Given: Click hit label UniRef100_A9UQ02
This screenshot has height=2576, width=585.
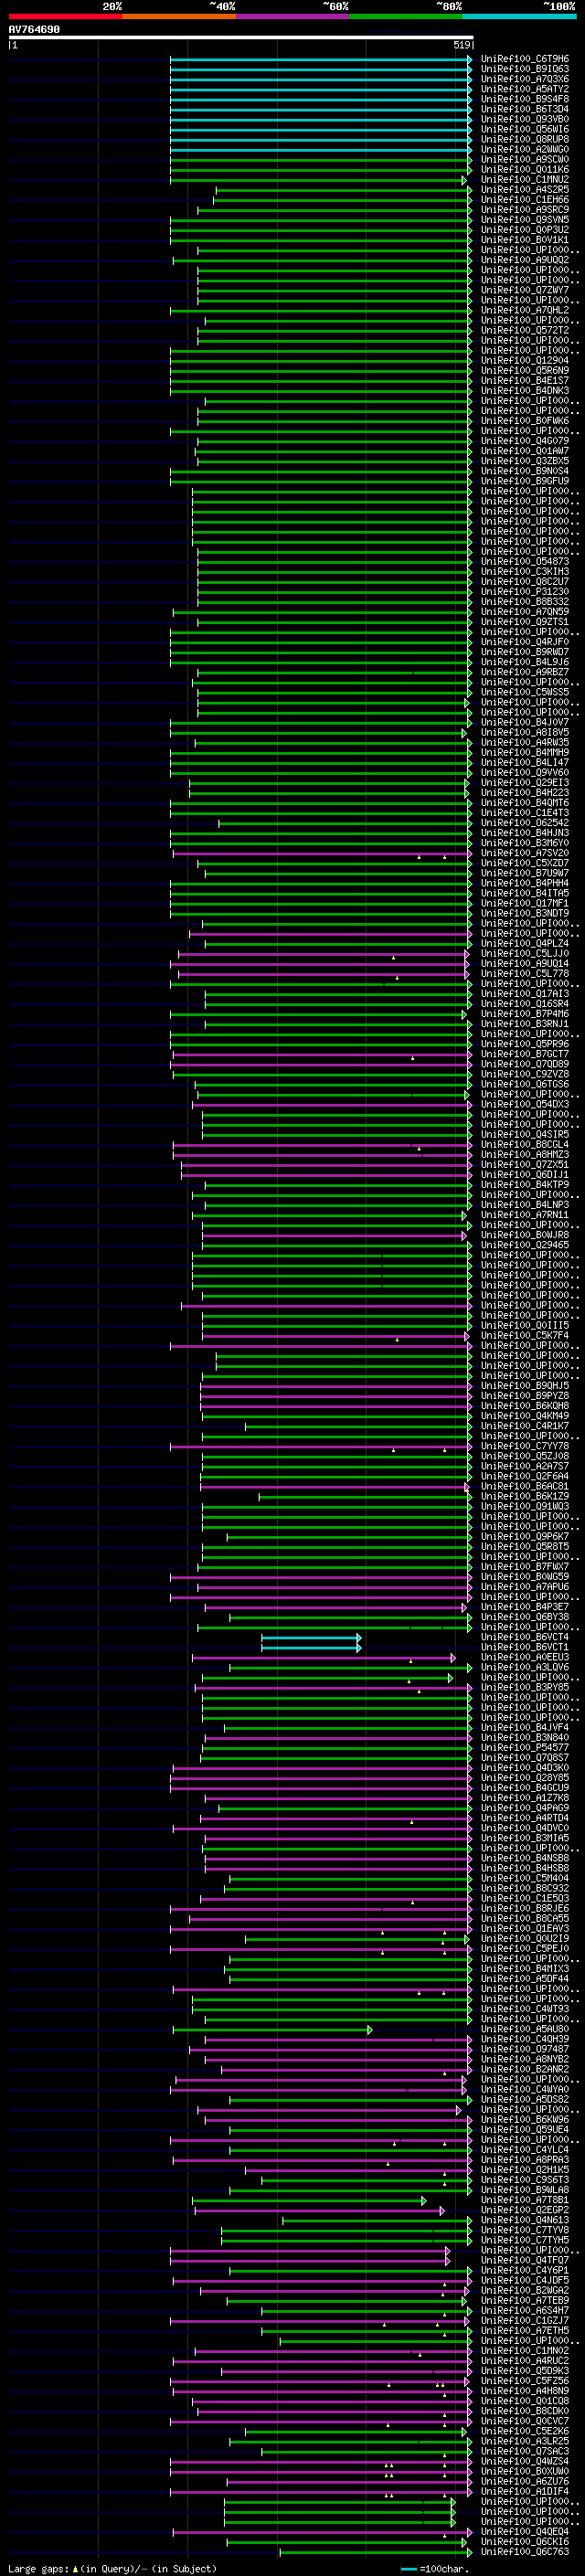Looking at the screenshot, I should [x=525, y=260].
